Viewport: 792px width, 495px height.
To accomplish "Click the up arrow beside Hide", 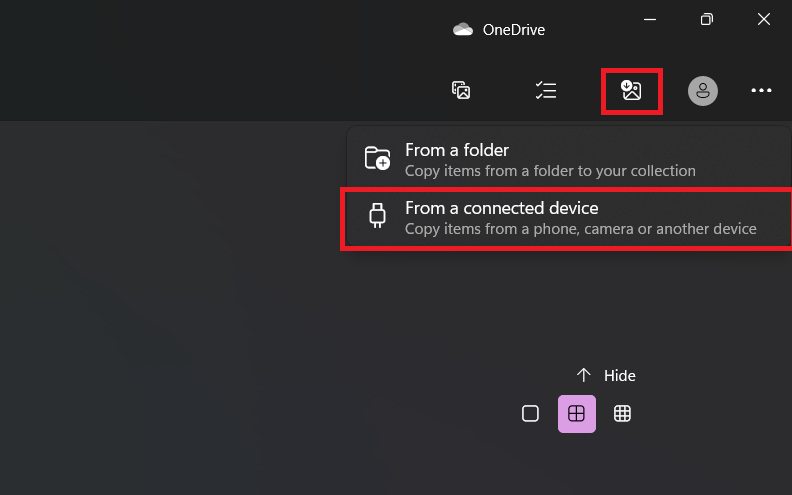I will [x=583, y=375].
